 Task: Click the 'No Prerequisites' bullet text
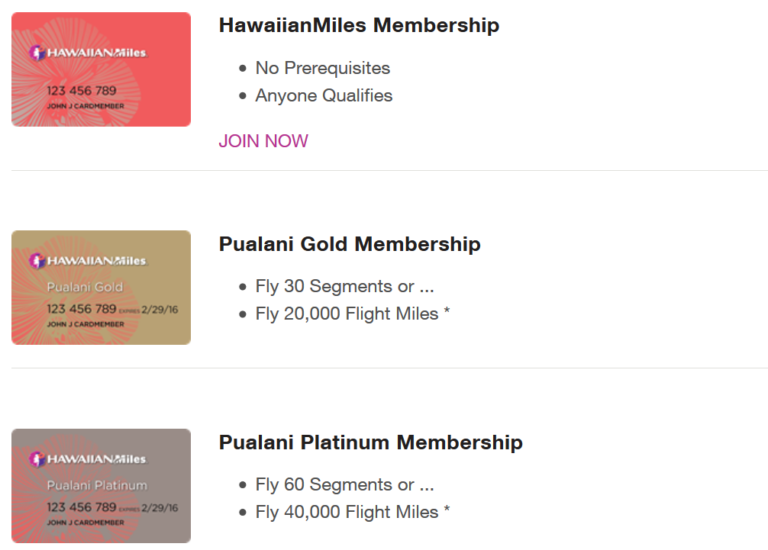click(x=323, y=68)
